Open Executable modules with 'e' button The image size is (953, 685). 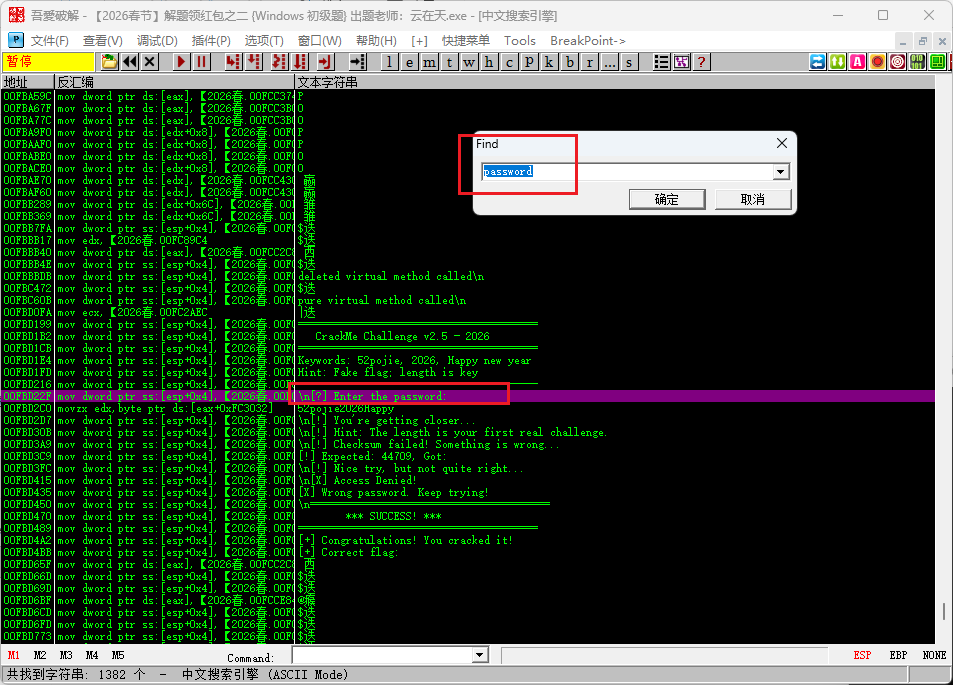(410, 62)
